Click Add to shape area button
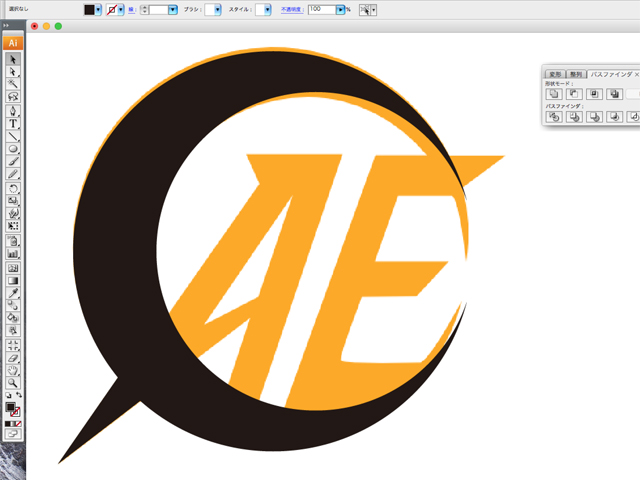The height and width of the screenshot is (480, 640). coord(554,94)
